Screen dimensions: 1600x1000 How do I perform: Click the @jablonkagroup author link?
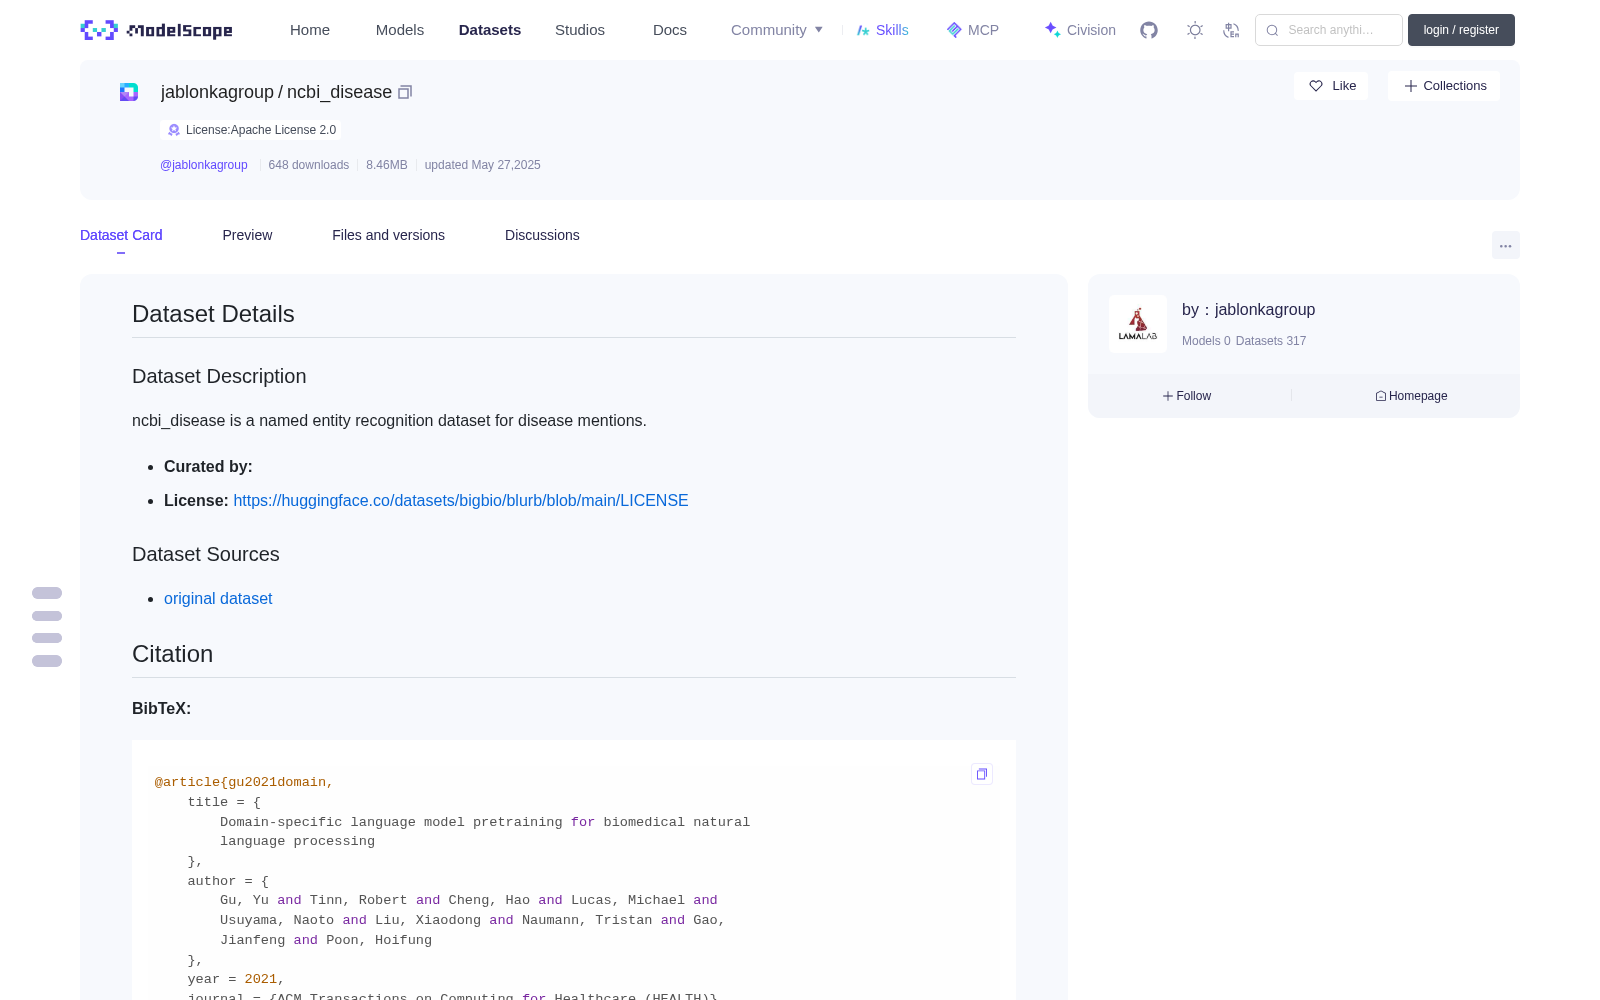[204, 165]
